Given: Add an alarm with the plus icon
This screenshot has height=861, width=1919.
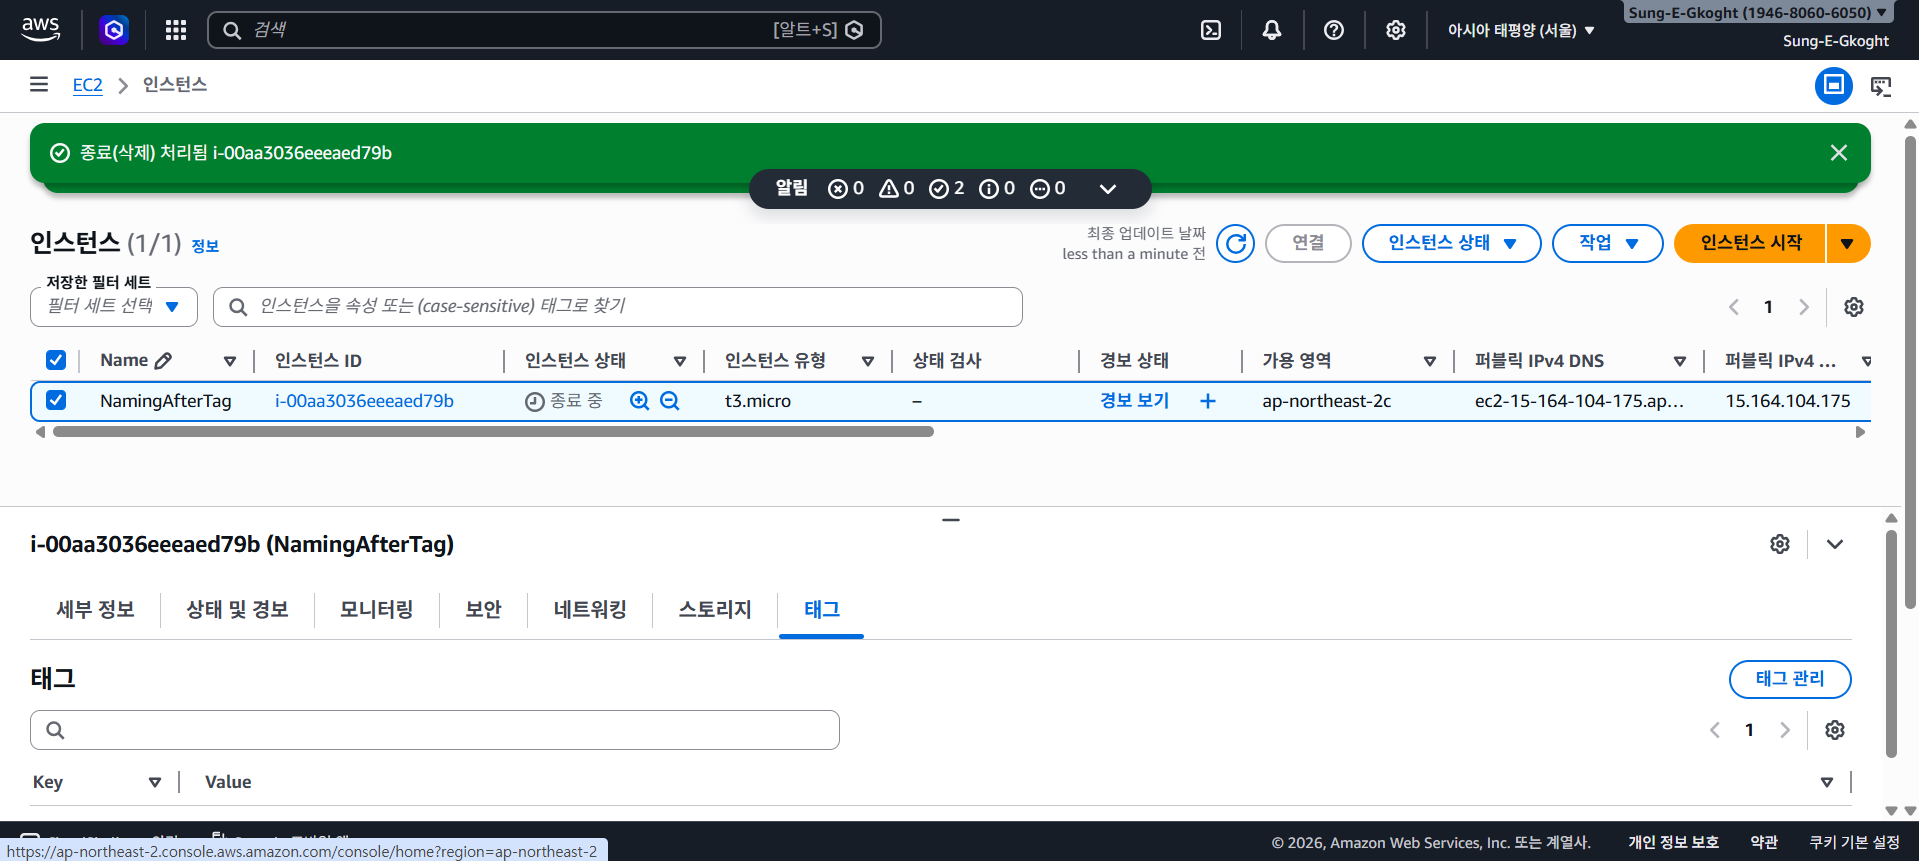Looking at the screenshot, I should 1208,401.
